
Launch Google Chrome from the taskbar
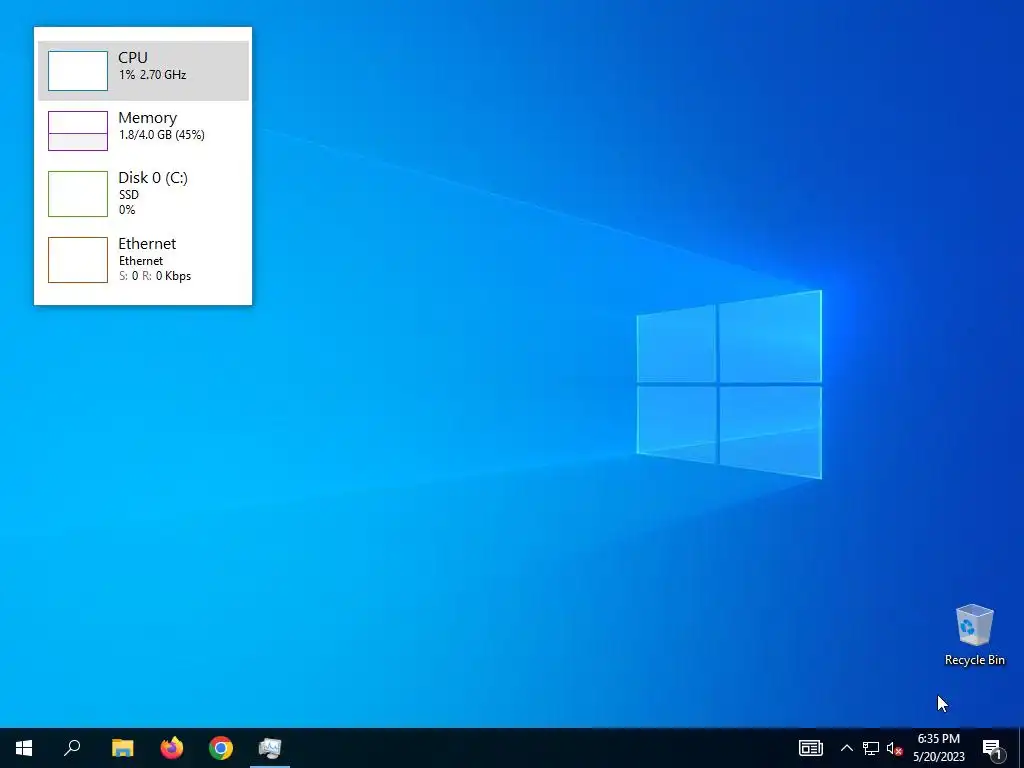pyautogui.click(x=221, y=748)
